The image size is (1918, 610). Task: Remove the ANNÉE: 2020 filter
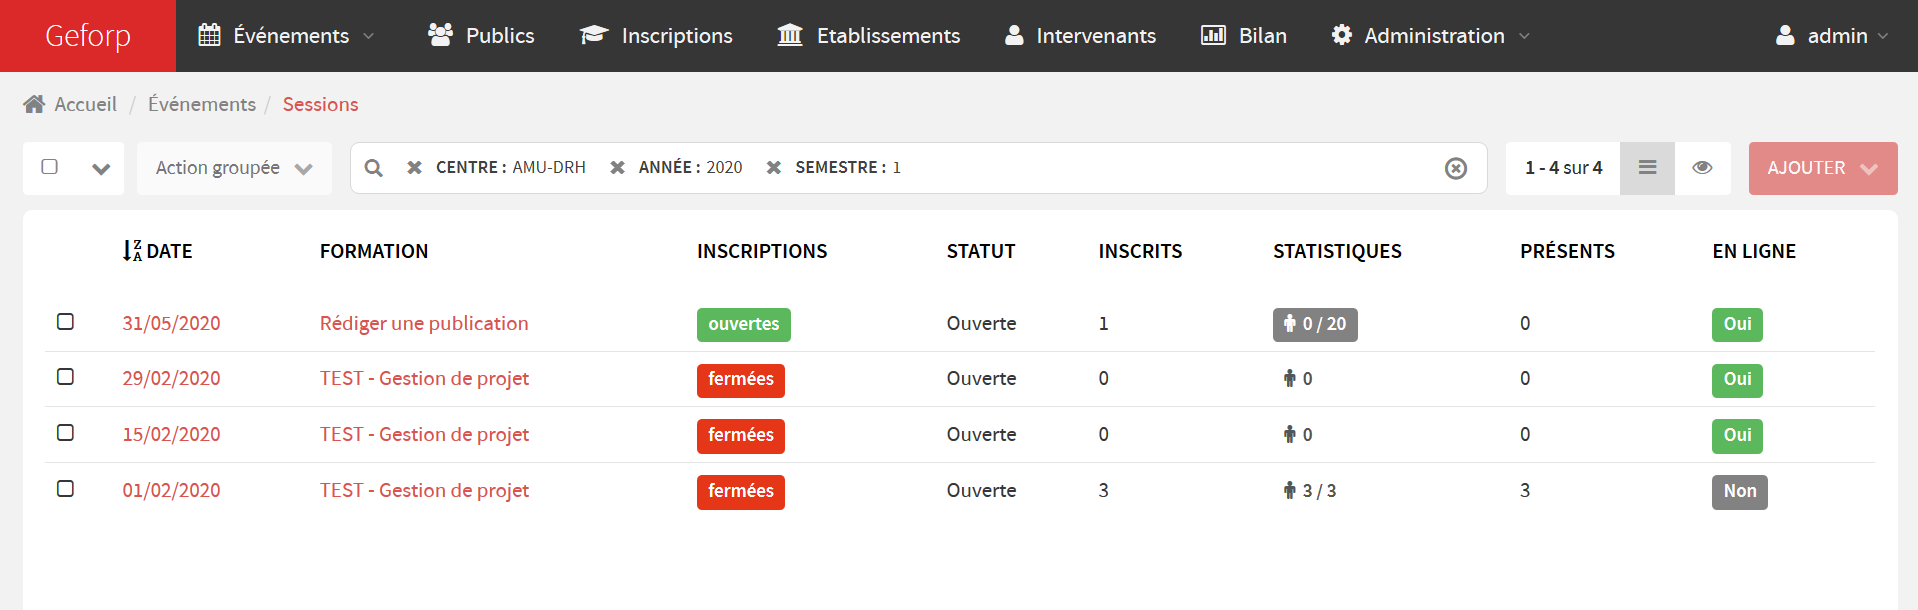click(617, 168)
